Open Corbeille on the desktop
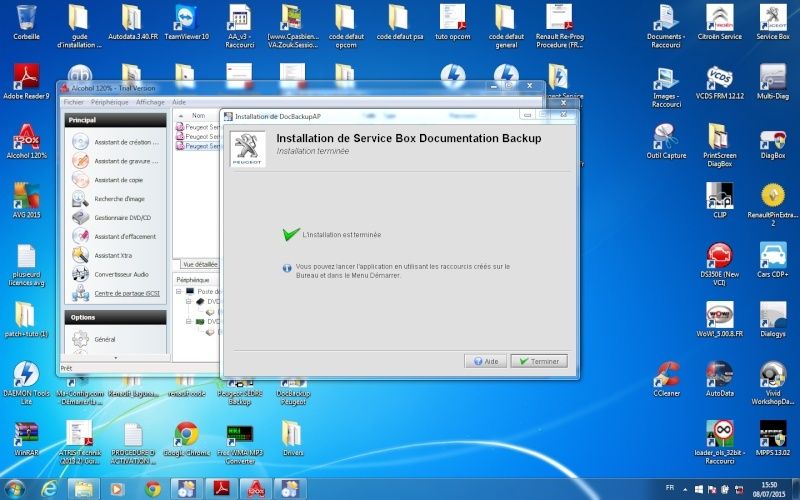Image resolution: width=800 pixels, height=500 pixels. tap(26, 22)
